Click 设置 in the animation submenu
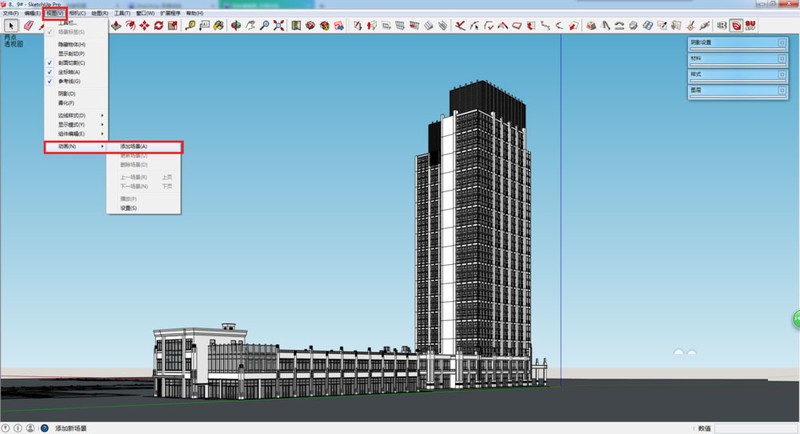The image size is (800, 434). click(128, 208)
